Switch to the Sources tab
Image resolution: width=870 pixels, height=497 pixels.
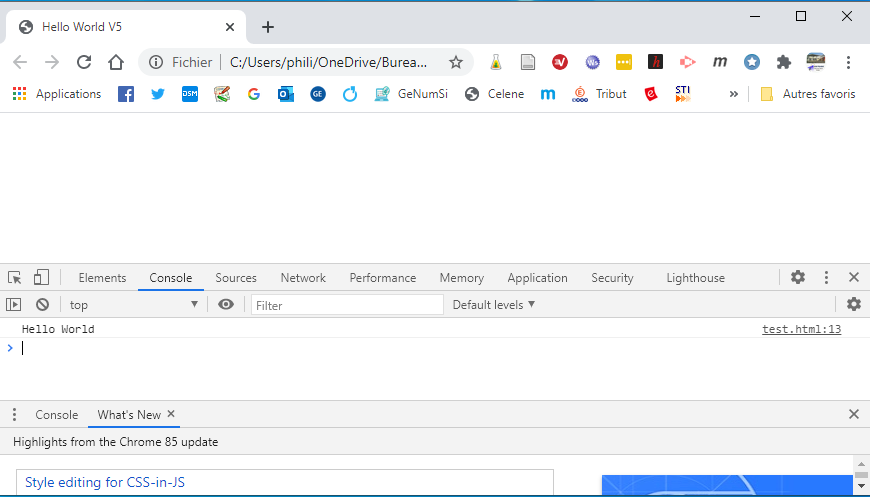(236, 278)
